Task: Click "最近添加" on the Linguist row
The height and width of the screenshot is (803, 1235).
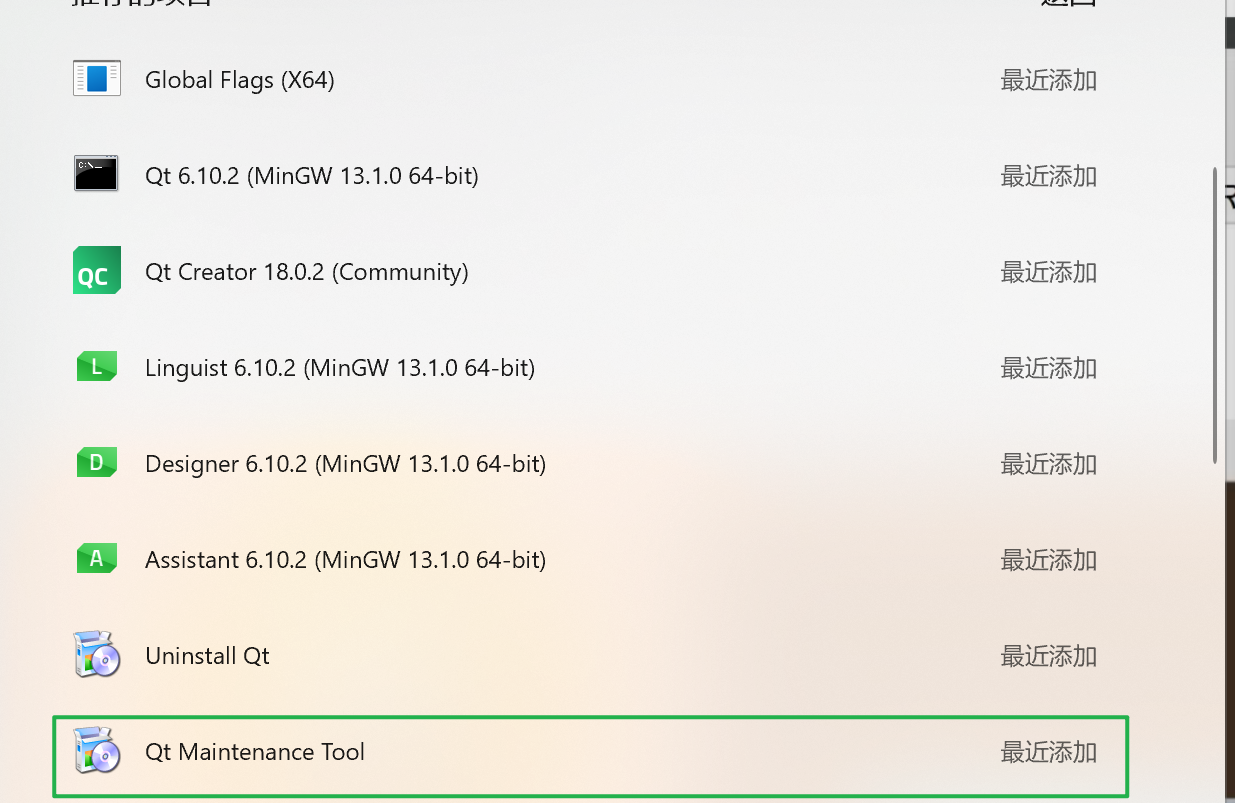Action: (x=1049, y=368)
